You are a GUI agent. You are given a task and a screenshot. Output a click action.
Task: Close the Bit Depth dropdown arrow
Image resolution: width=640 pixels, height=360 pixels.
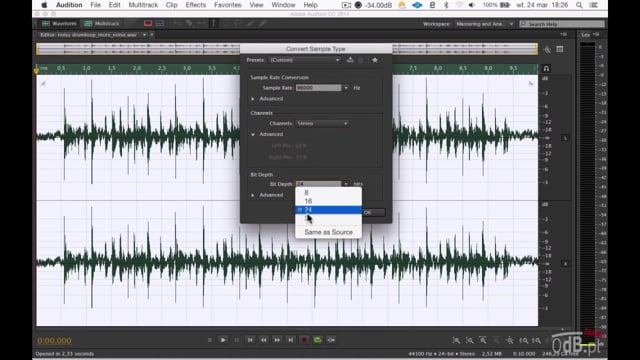click(346, 184)
